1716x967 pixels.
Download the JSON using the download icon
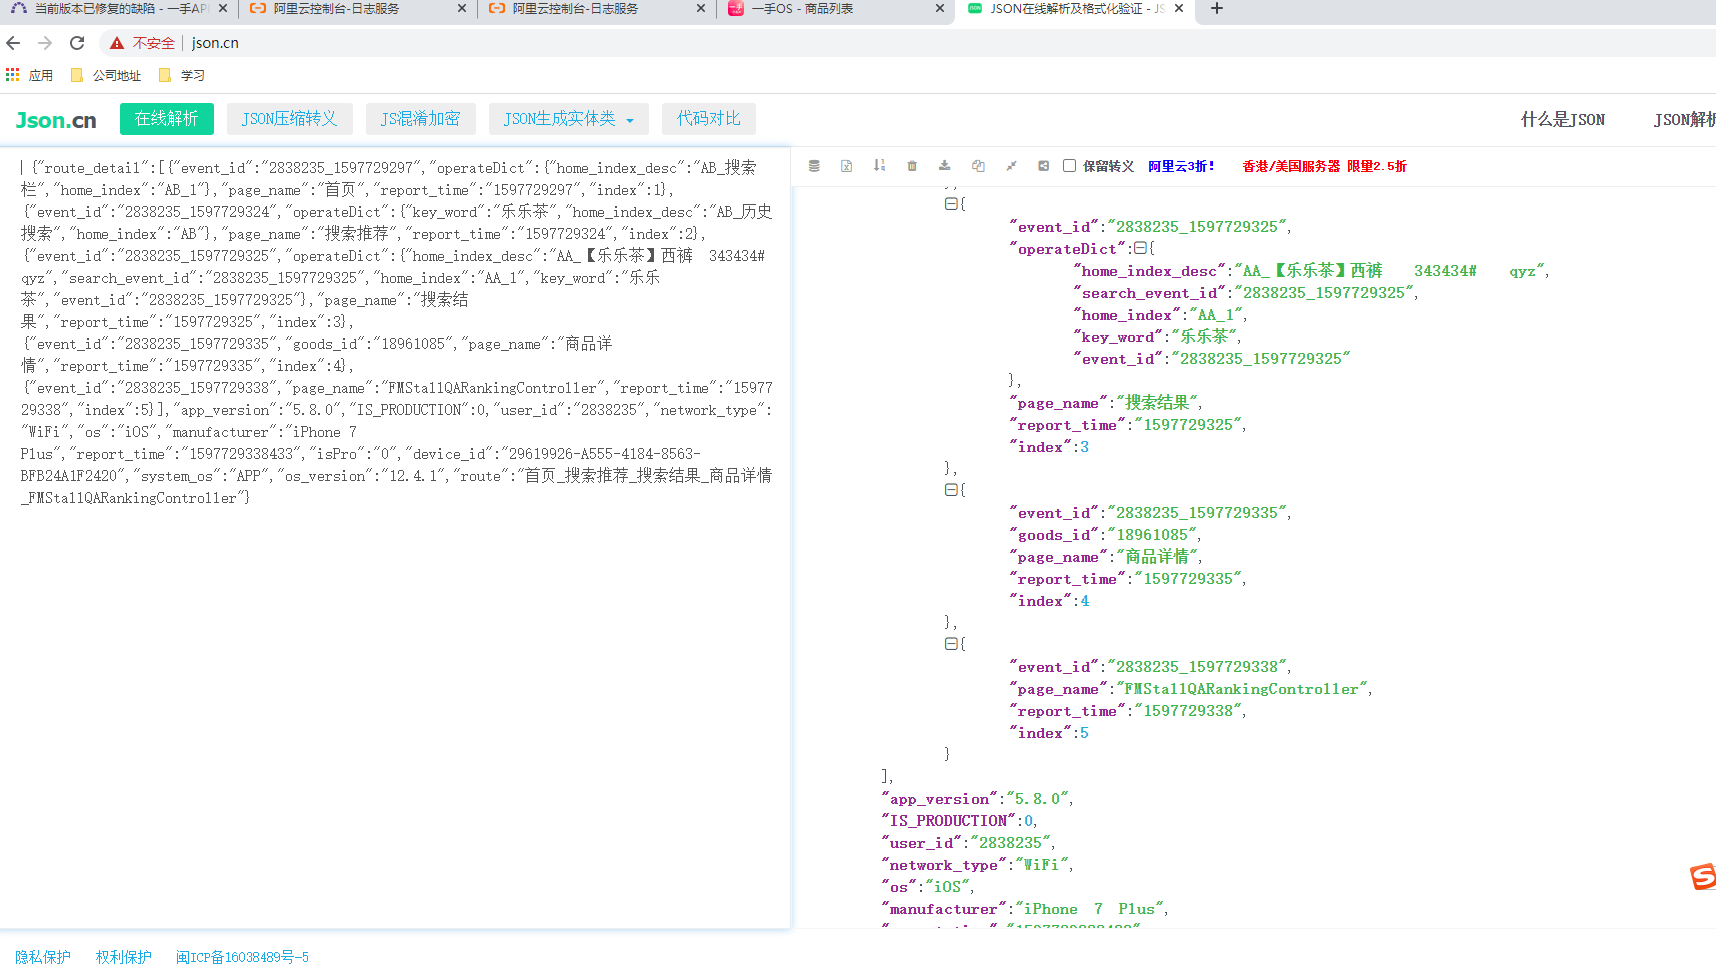[944, 166]
